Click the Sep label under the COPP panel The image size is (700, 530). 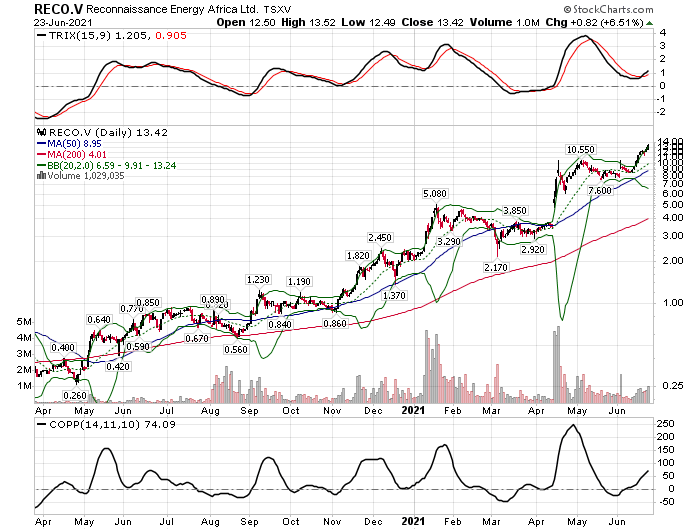pyautogui.click(x=249, y=522)
